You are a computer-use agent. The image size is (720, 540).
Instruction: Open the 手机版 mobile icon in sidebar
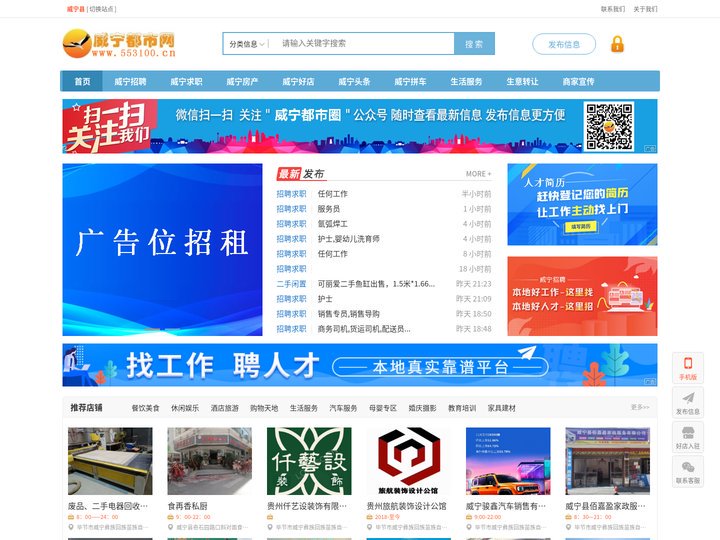(688, 369)
